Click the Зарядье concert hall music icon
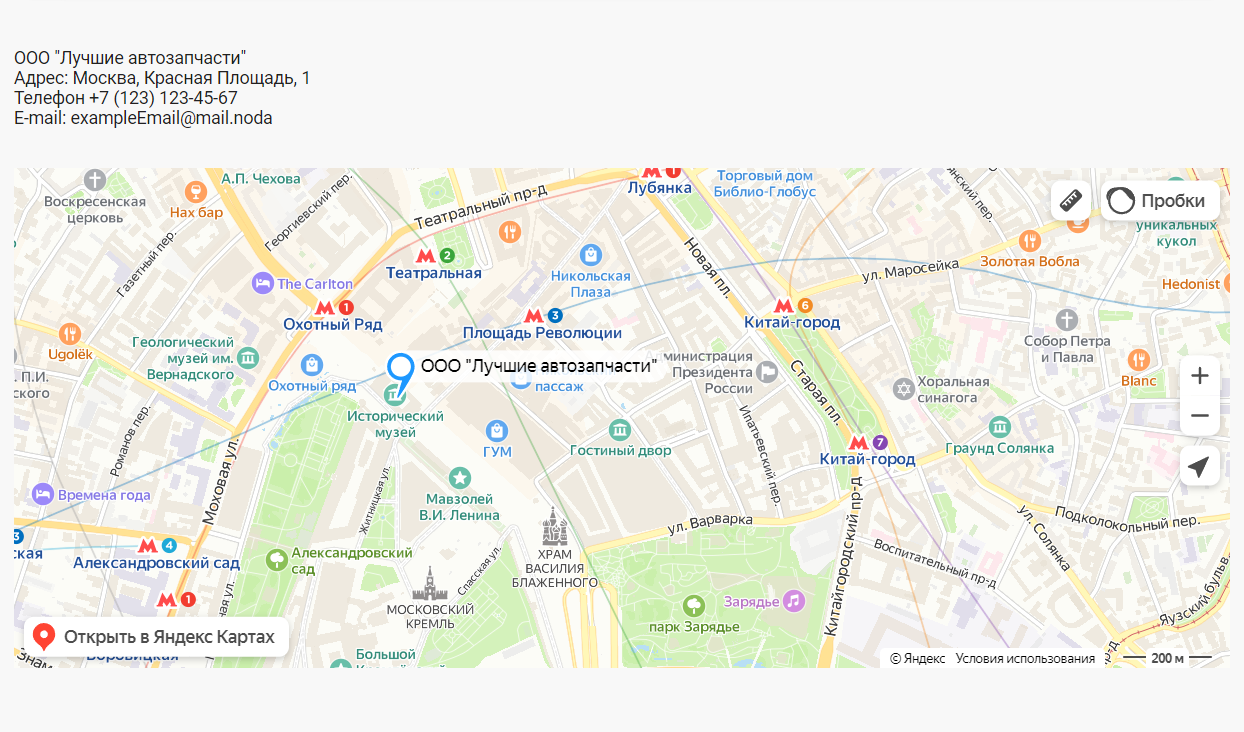Image resolution: width=1244 pixels, height=732 pixels. pos(793,600)
